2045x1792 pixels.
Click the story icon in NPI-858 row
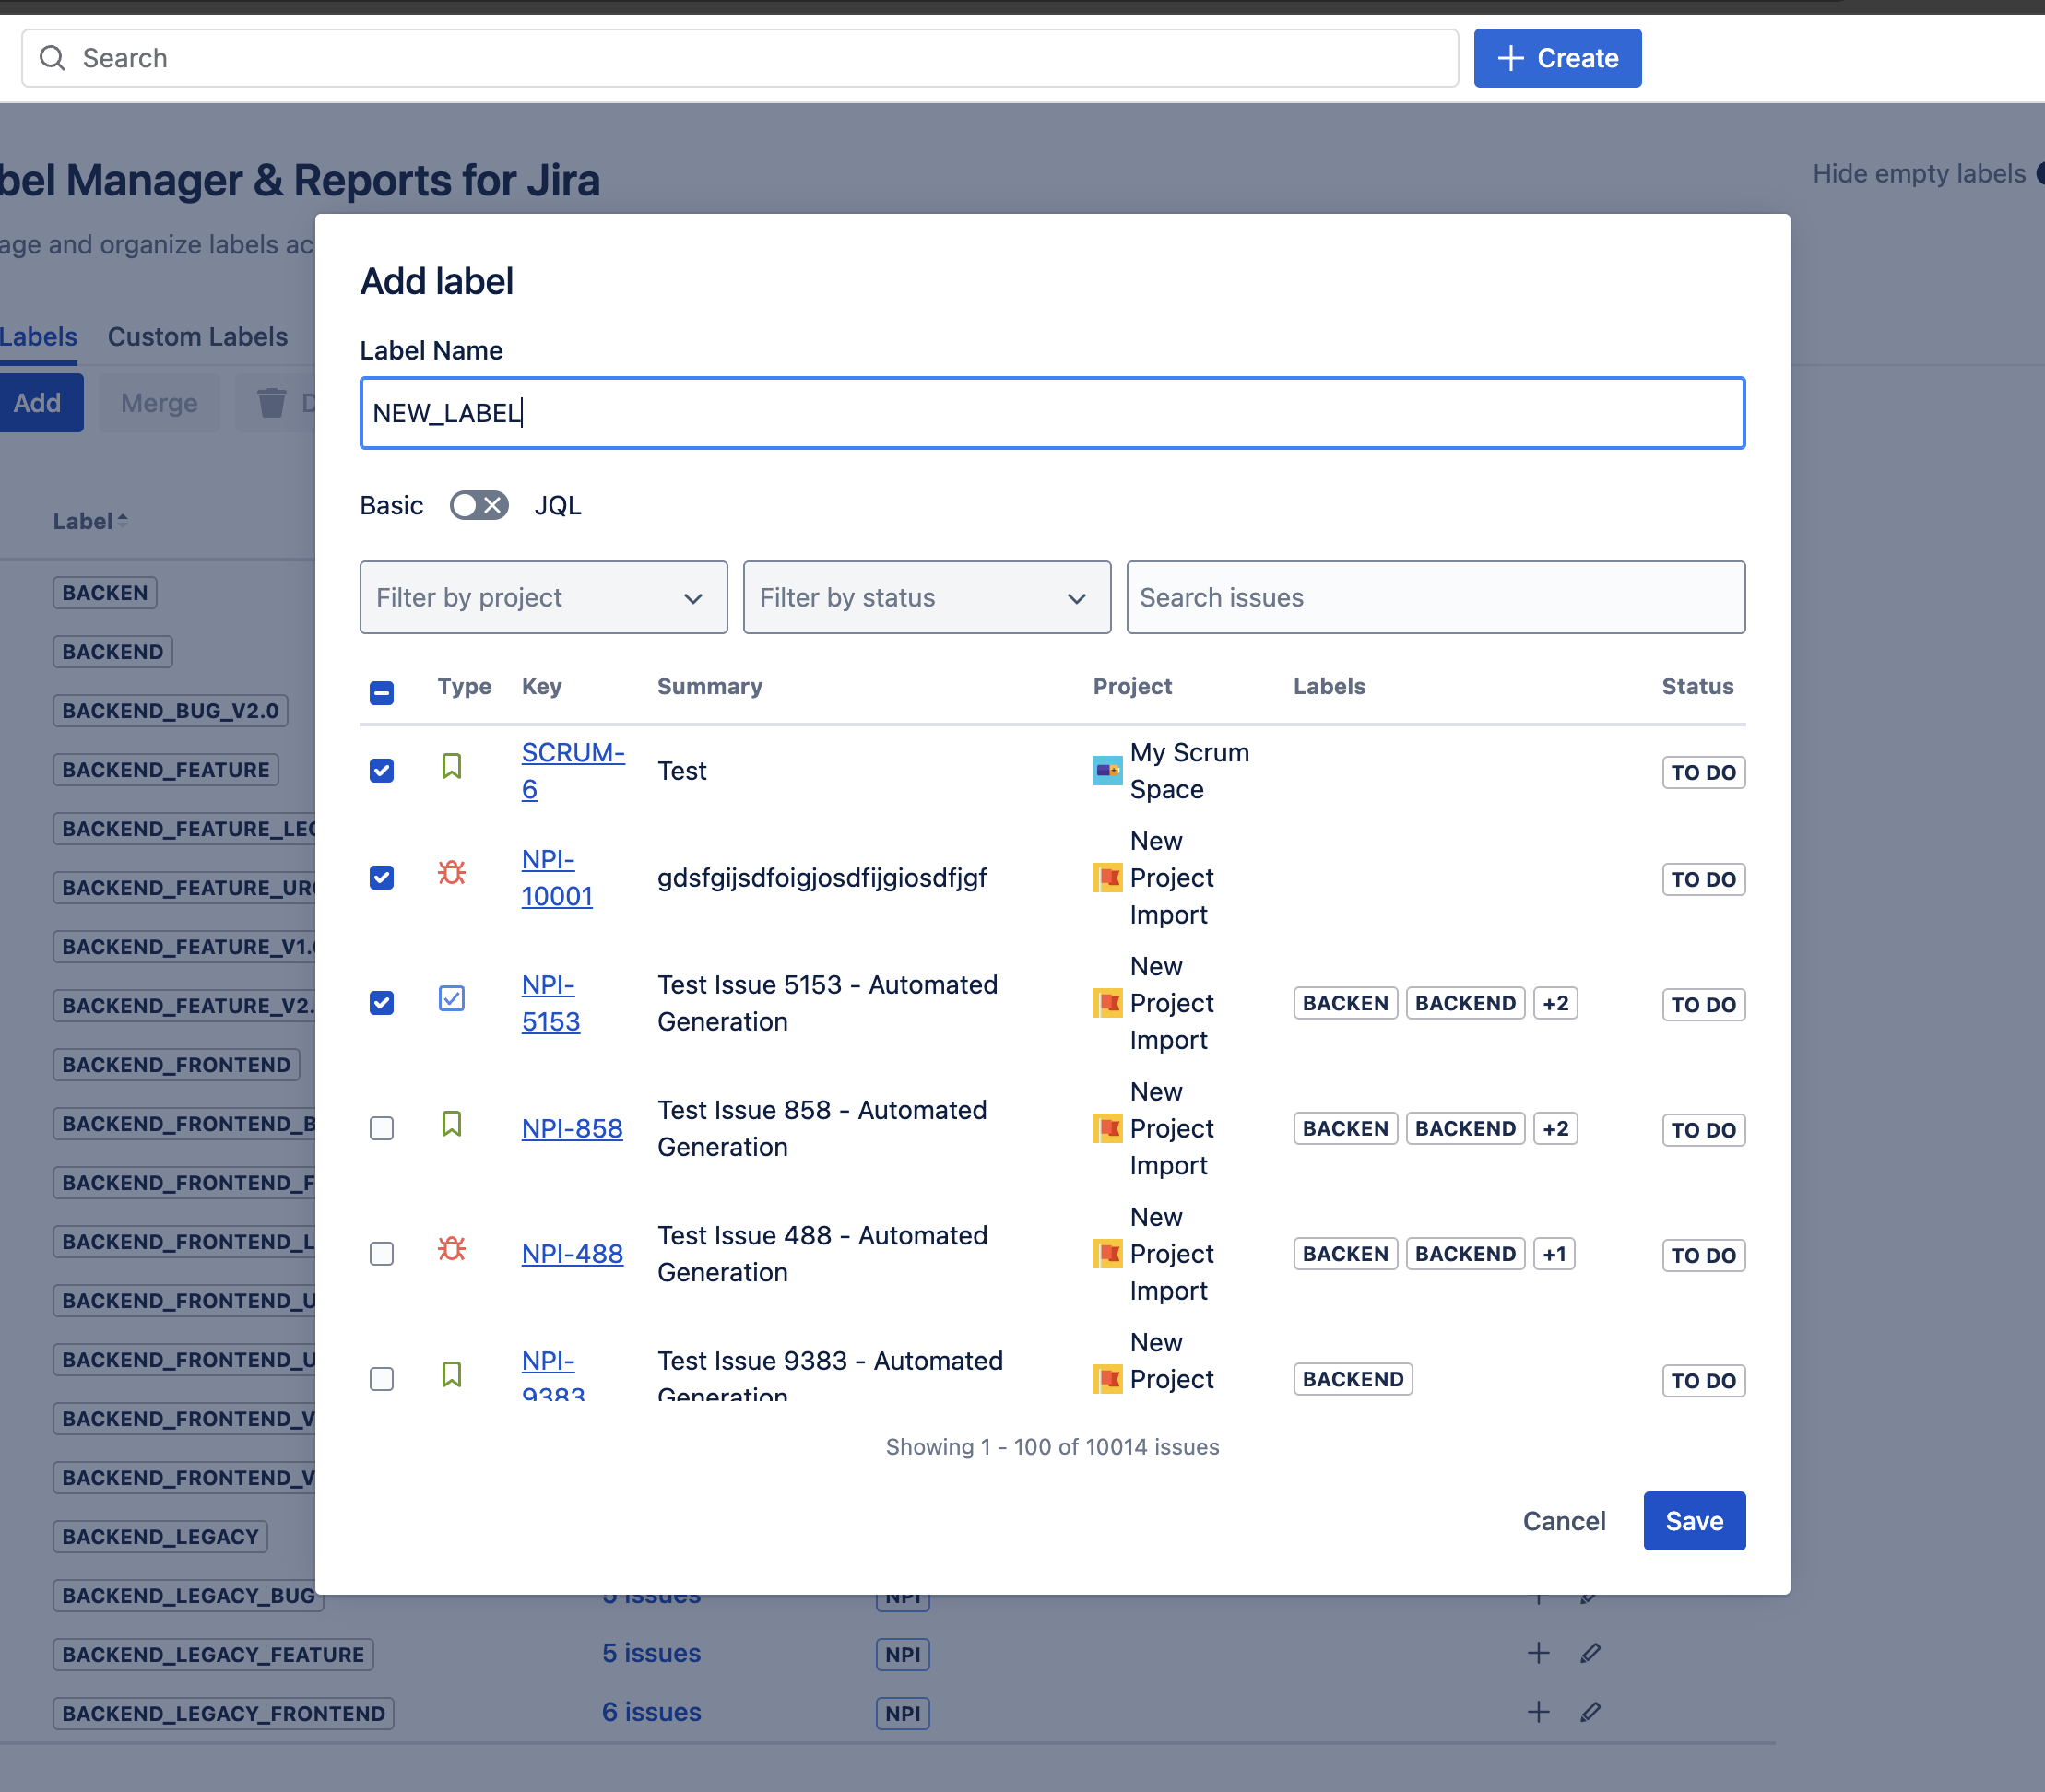[451, 1125]
